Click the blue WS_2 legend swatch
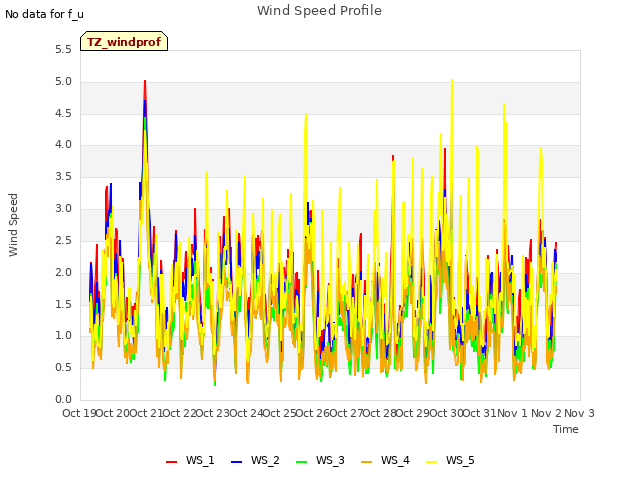 [x=237, y=462]
